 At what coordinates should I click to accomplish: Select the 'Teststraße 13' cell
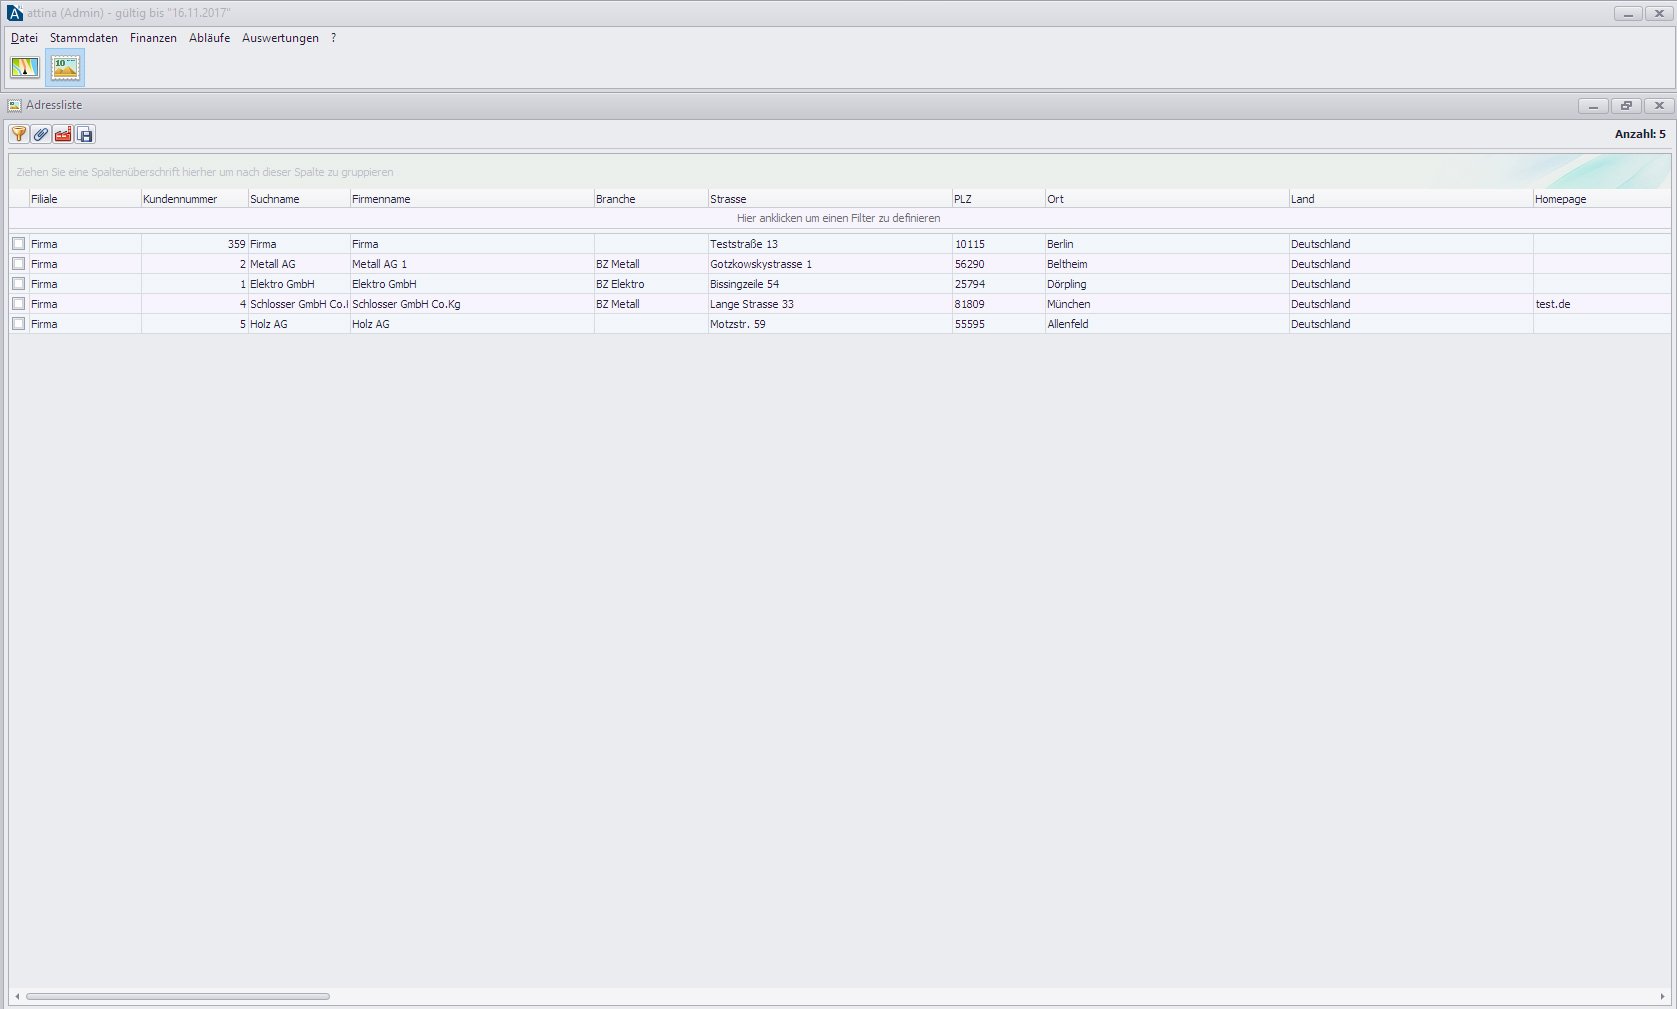point(830,244)
